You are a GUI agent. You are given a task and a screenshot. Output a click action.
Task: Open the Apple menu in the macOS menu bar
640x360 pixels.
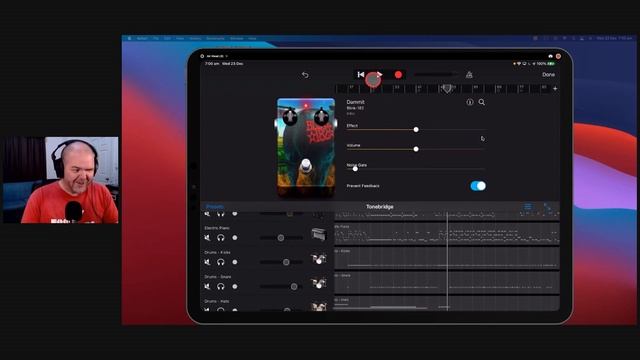129,38
